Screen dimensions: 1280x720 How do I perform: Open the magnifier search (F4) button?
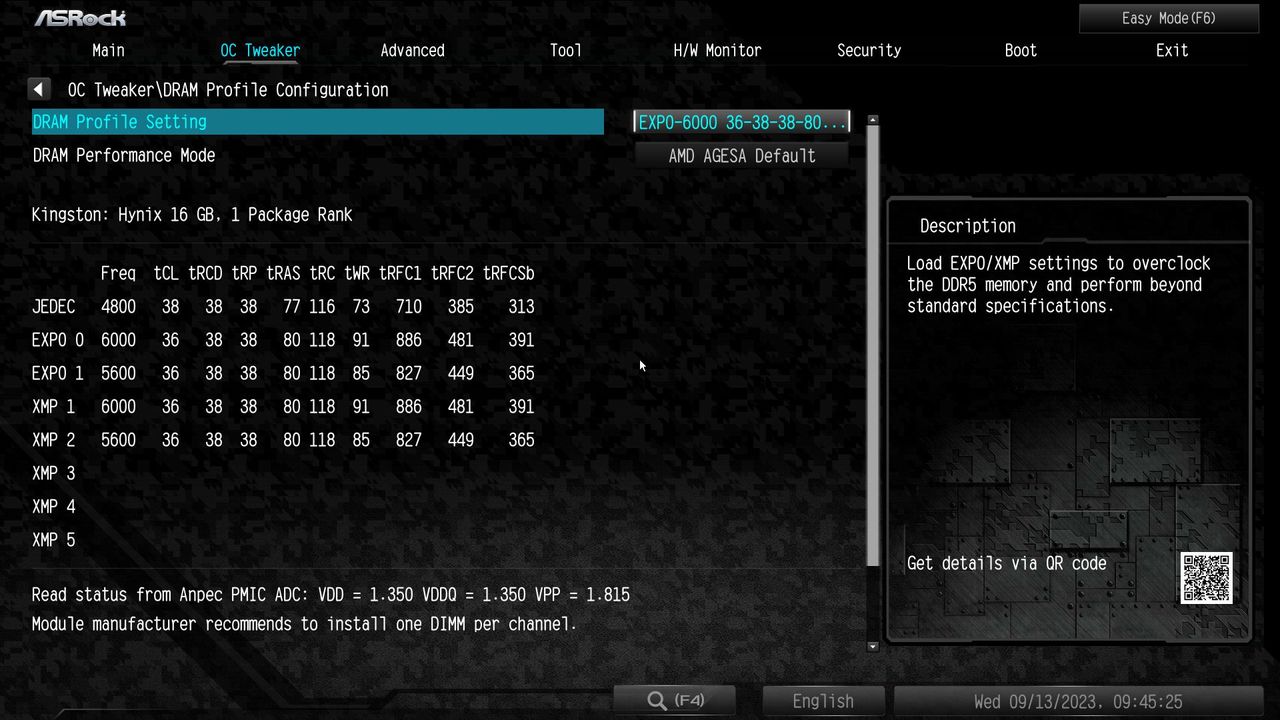coord(675,700)
